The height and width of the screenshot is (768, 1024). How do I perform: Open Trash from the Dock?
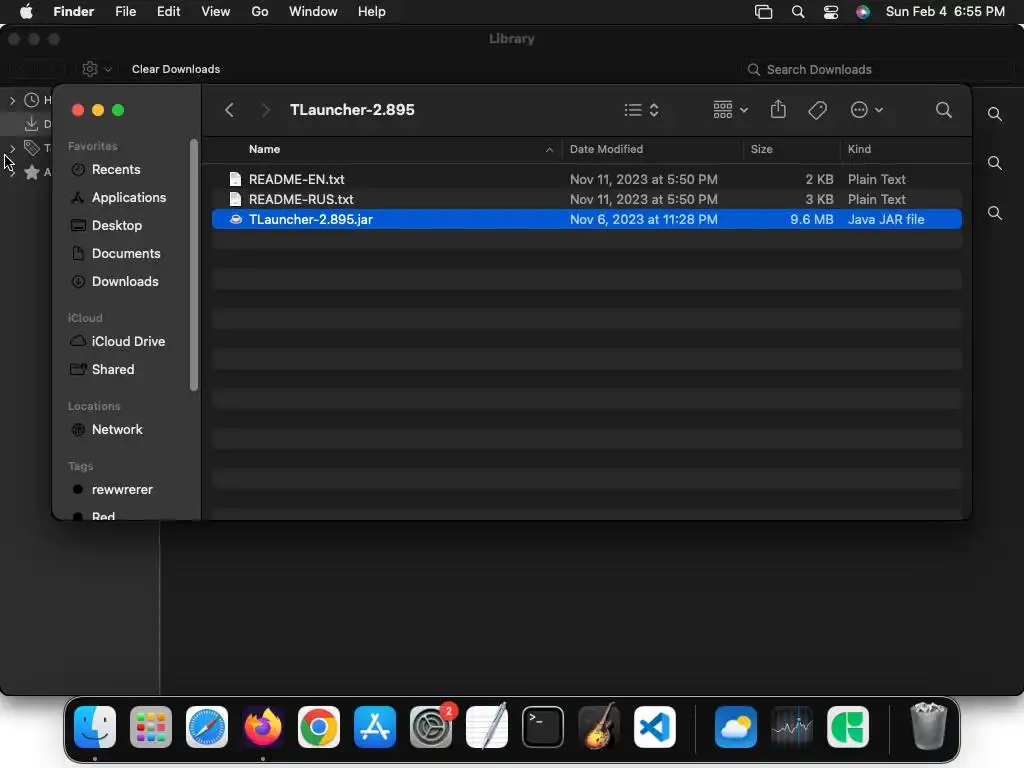point(928,726)
